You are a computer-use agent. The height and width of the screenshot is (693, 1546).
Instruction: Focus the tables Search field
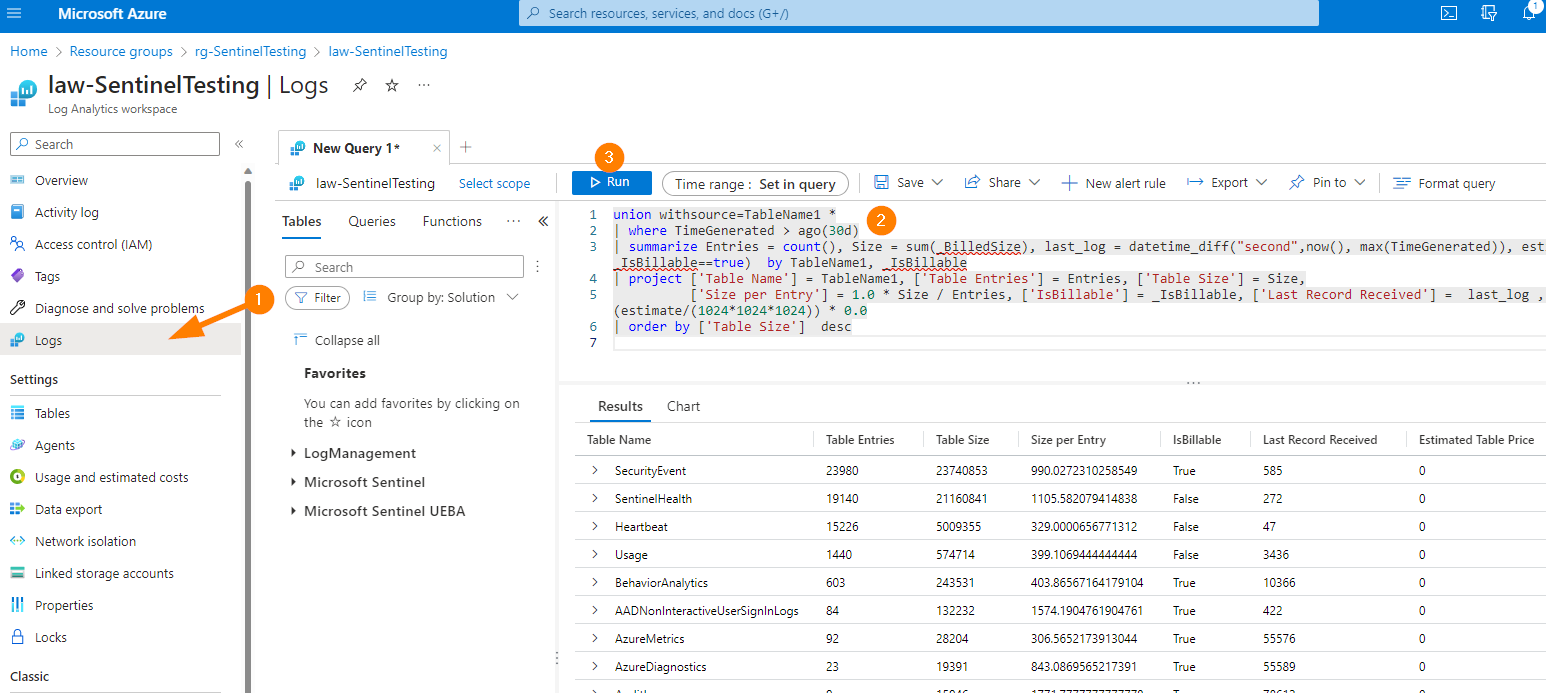pyautogui.click(x=405, y=267)
